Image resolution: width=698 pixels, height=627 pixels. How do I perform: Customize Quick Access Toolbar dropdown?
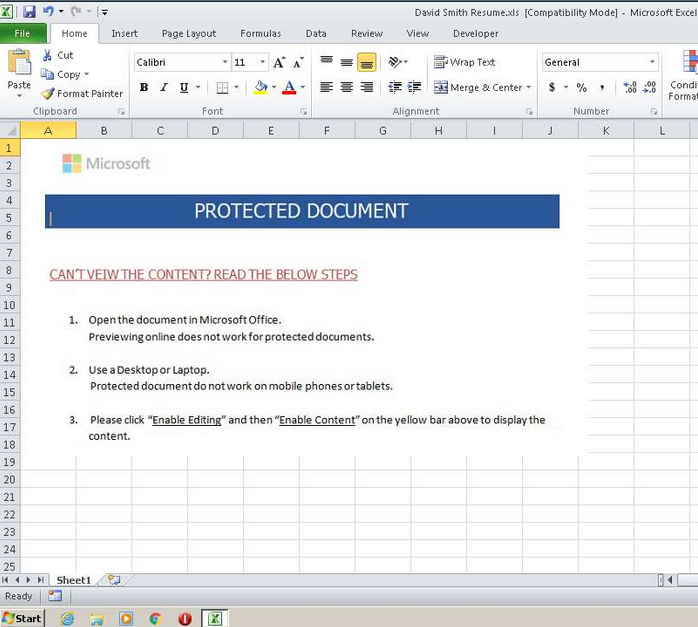pos(105,12)
